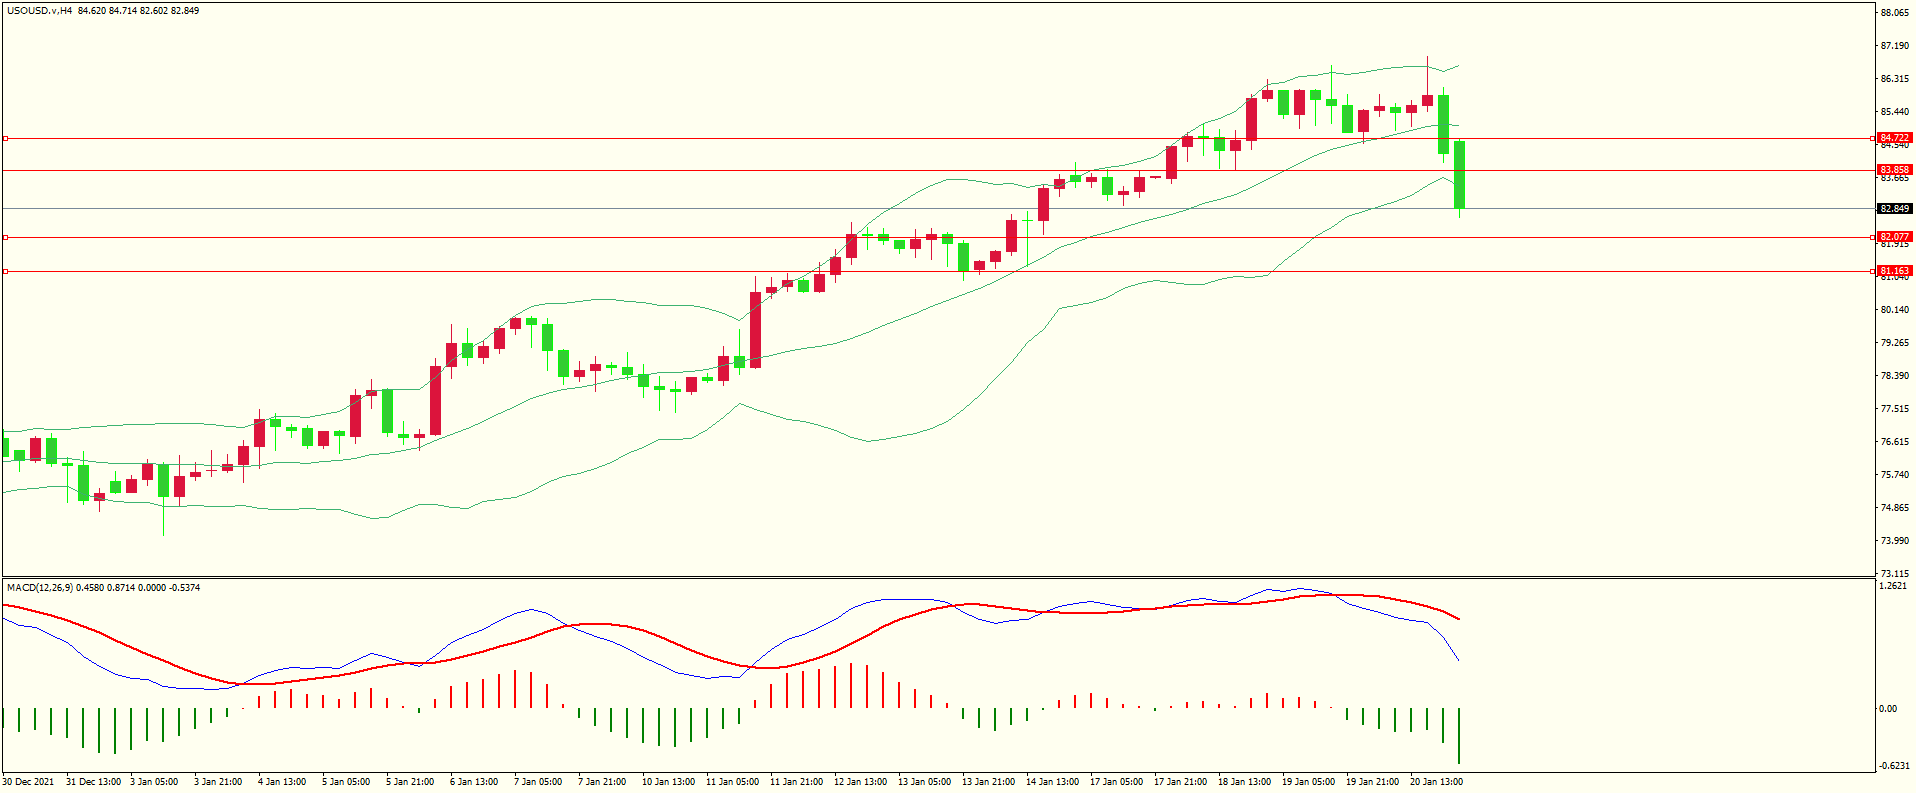
Task: Click the 85.440 value on the price axis
Action: coord(1895,112)
